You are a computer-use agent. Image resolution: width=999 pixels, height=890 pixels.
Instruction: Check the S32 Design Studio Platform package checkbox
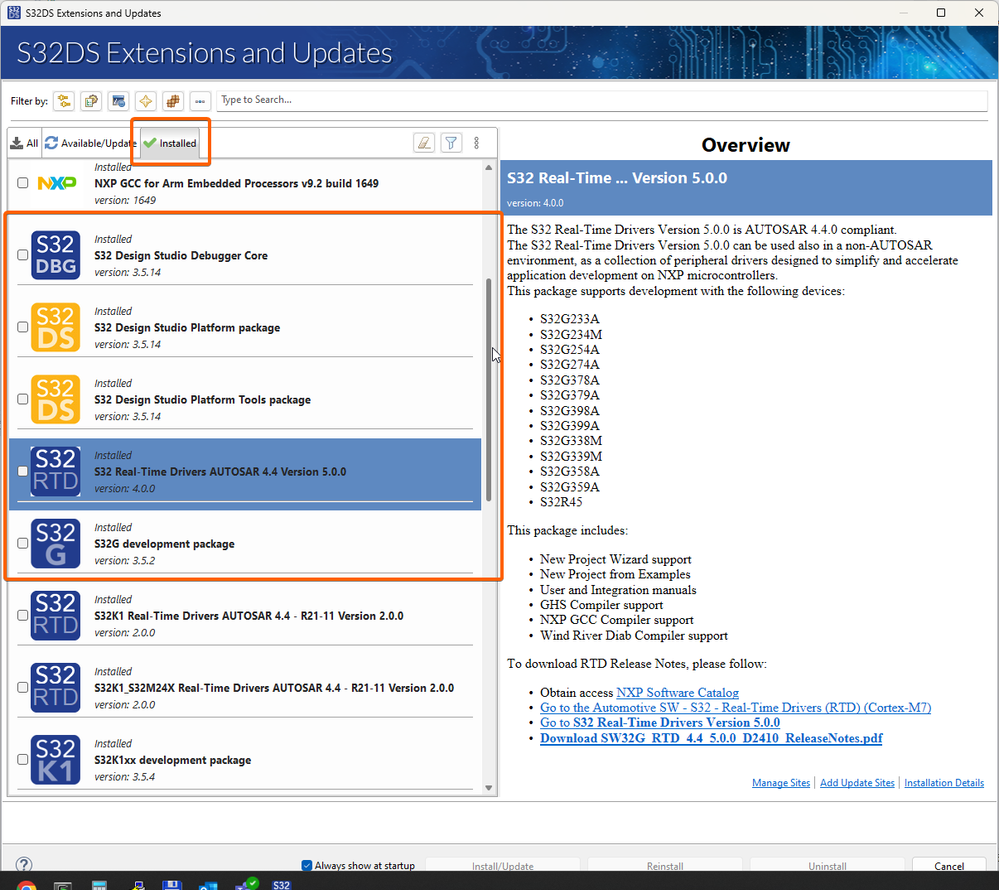point(22,327)
